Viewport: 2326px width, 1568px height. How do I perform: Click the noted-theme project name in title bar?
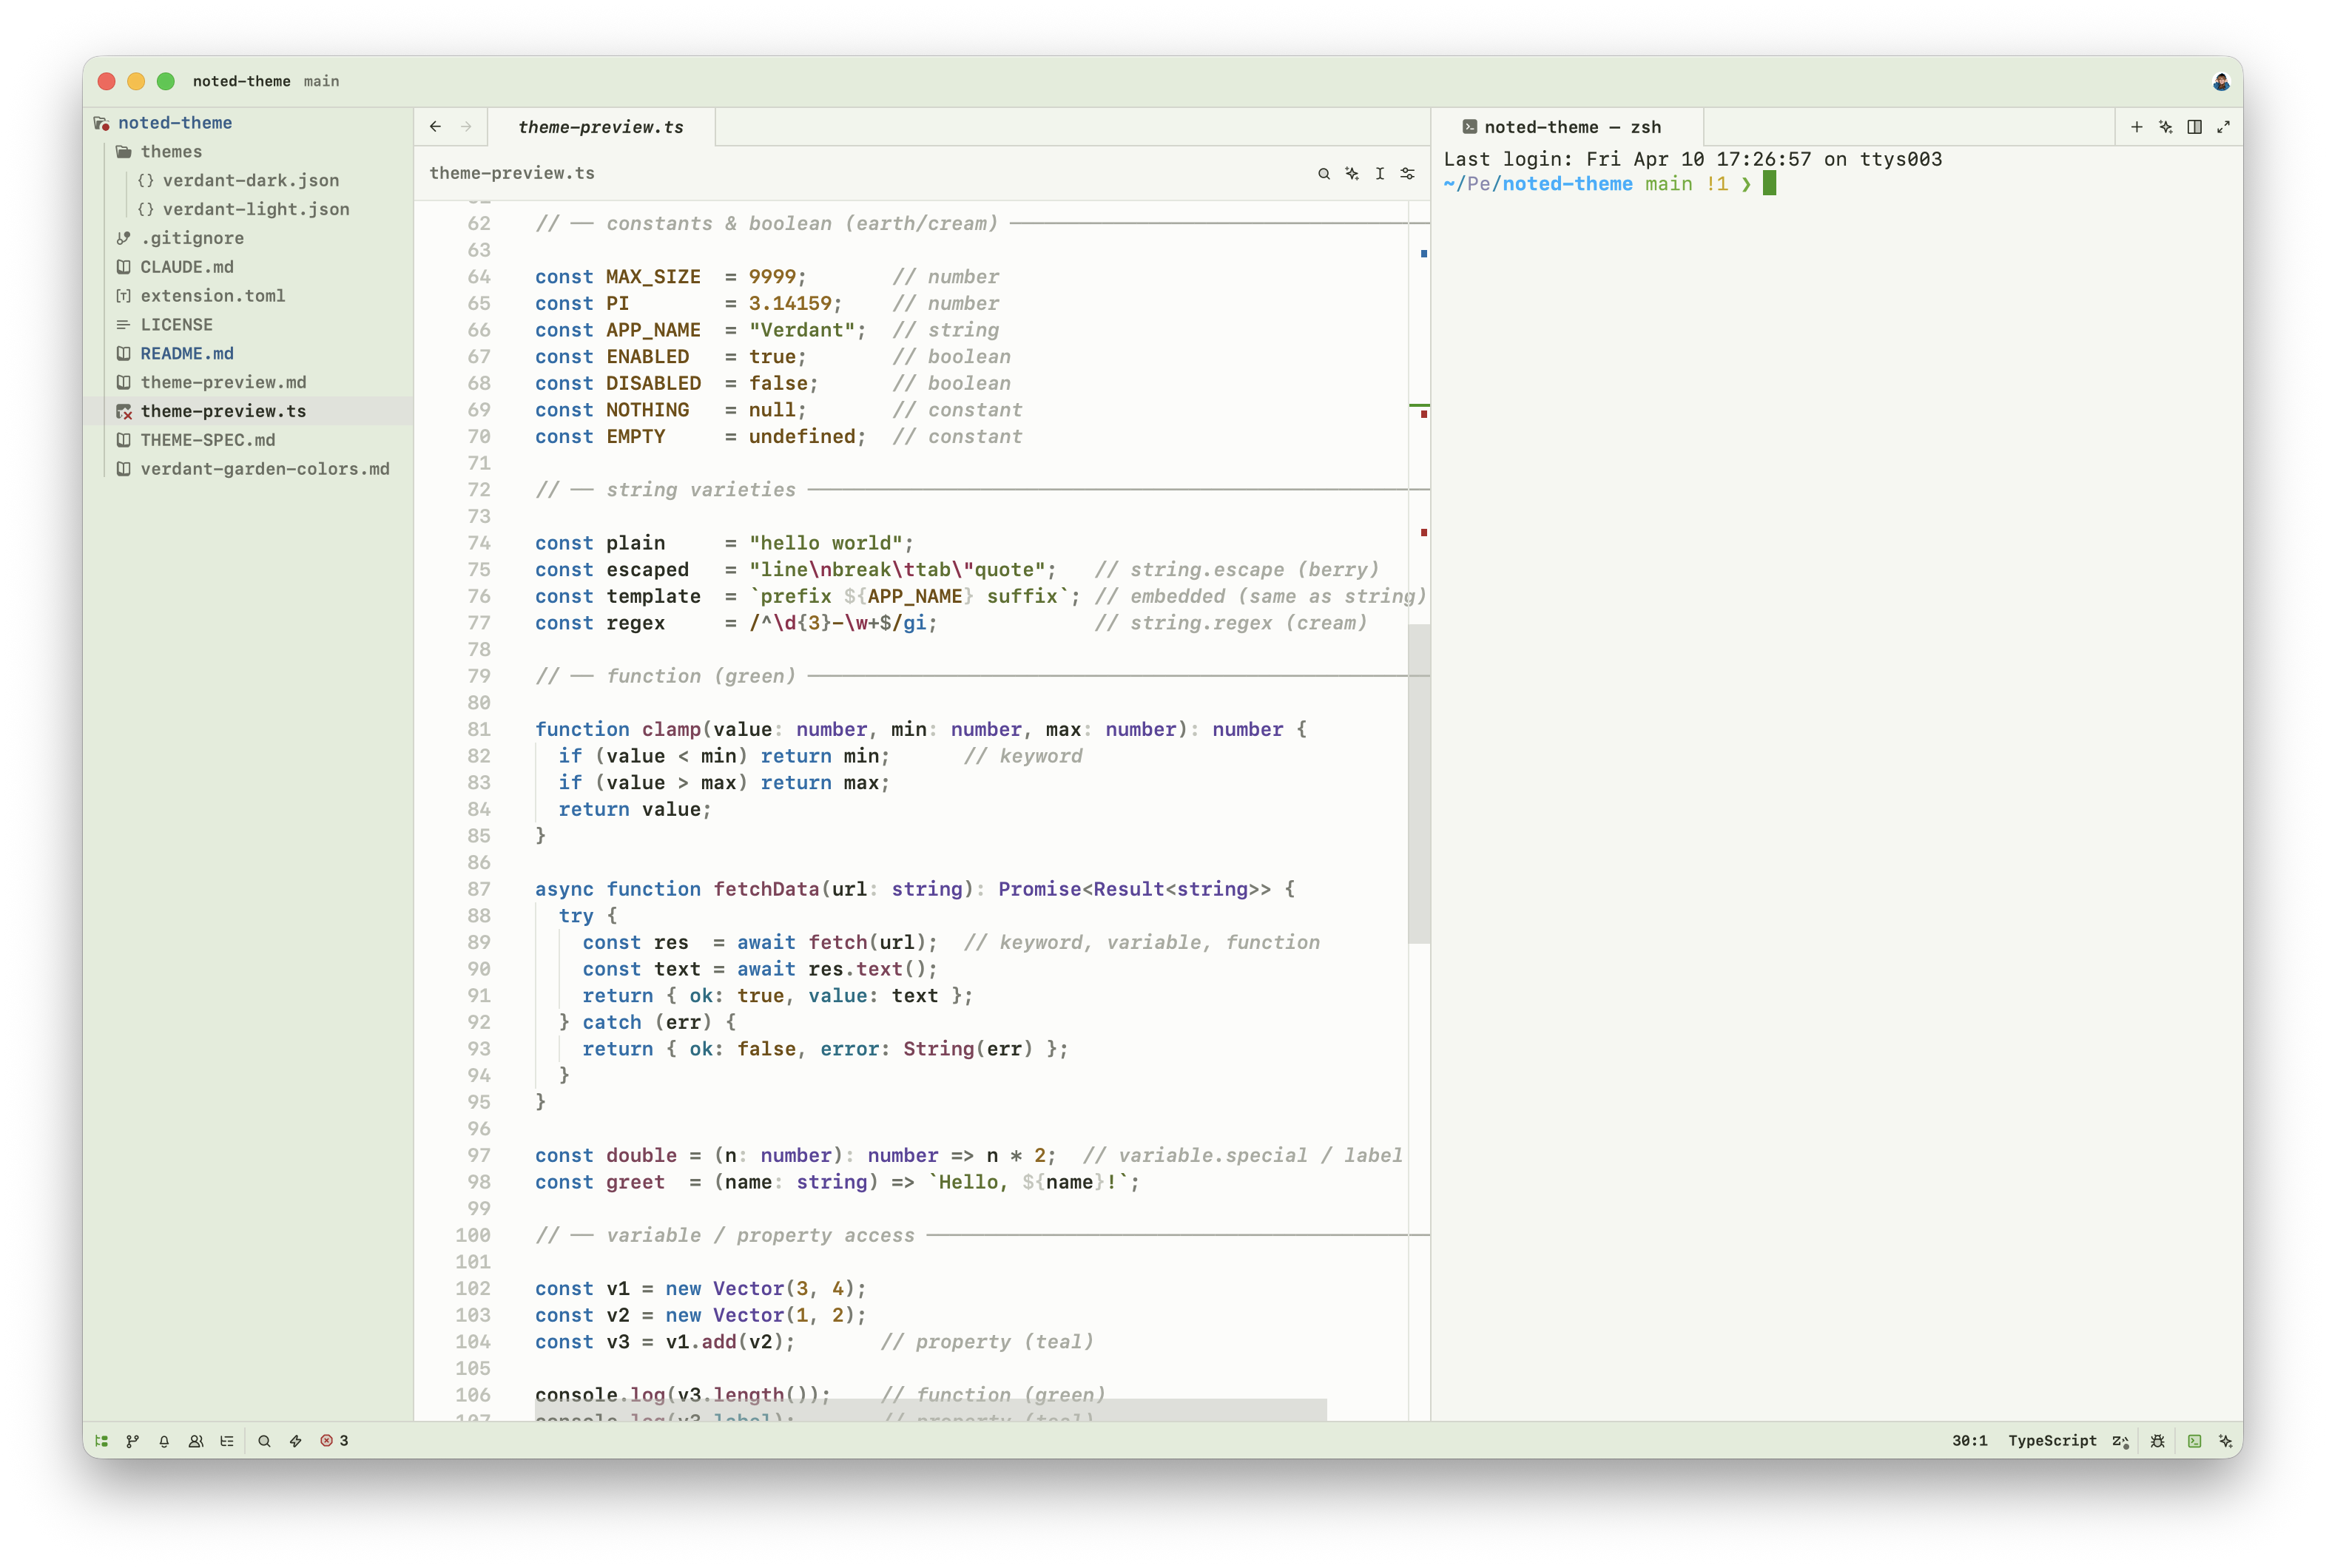pos(241,81)
